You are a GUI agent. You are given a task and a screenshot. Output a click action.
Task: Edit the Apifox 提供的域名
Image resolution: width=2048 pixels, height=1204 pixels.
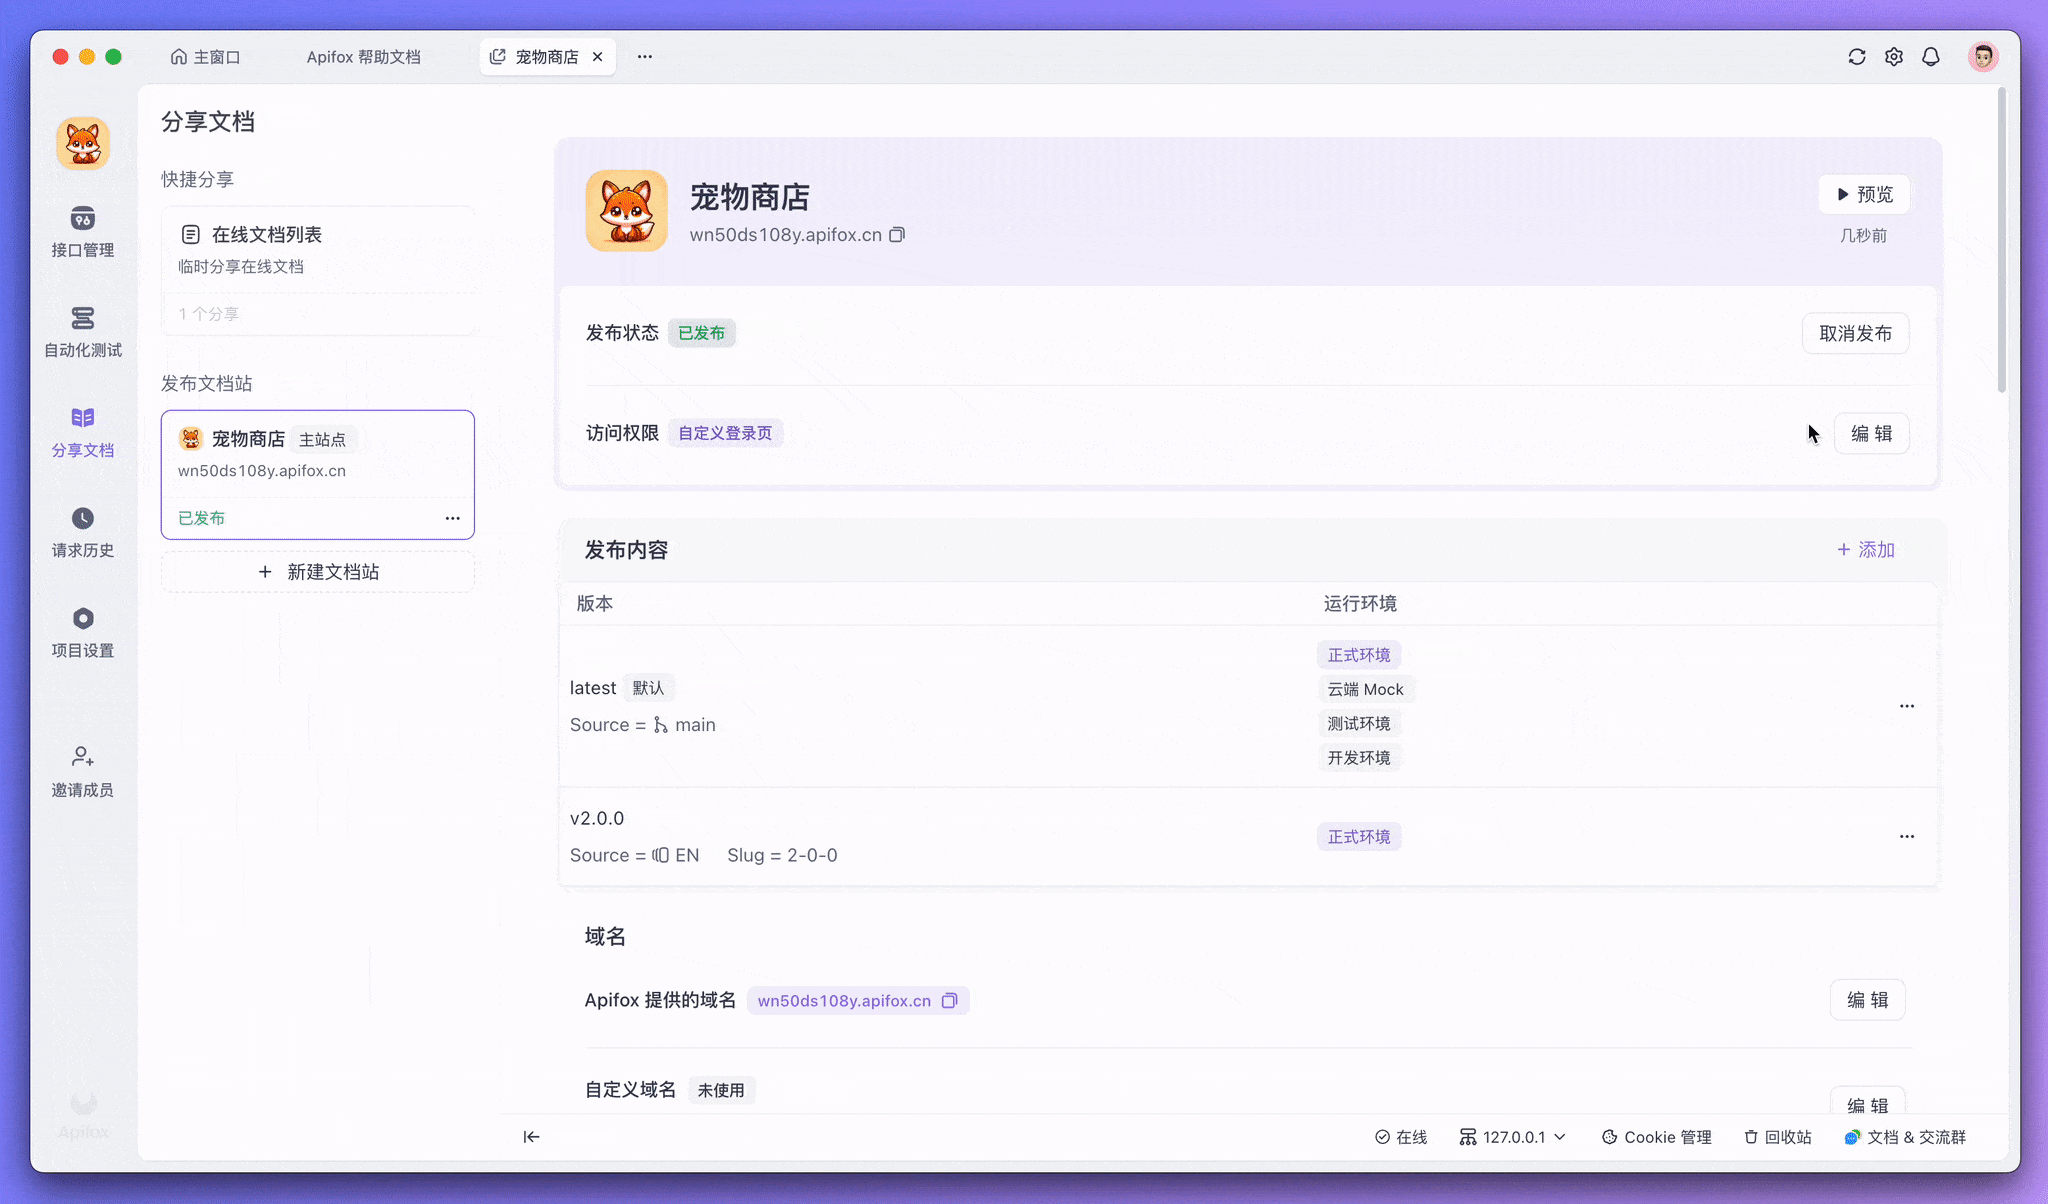[x=1867, y=1000]
